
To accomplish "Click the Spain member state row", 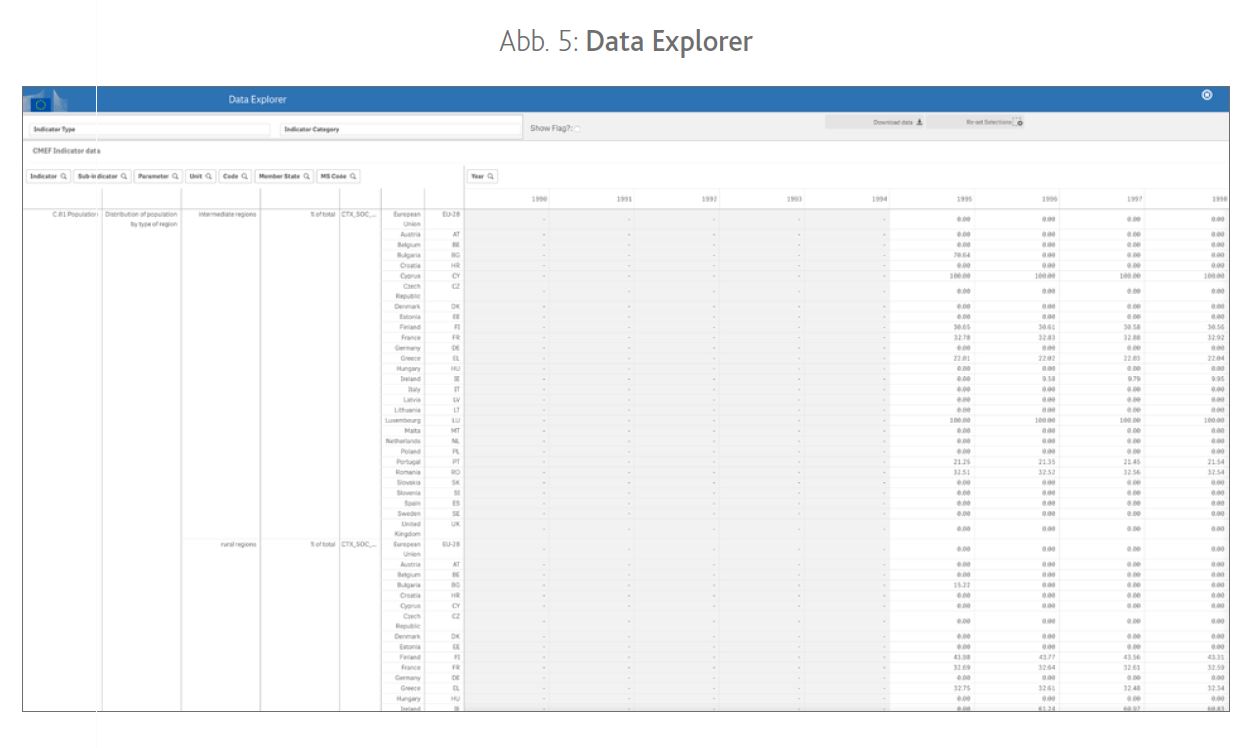I will click(412, 503).
